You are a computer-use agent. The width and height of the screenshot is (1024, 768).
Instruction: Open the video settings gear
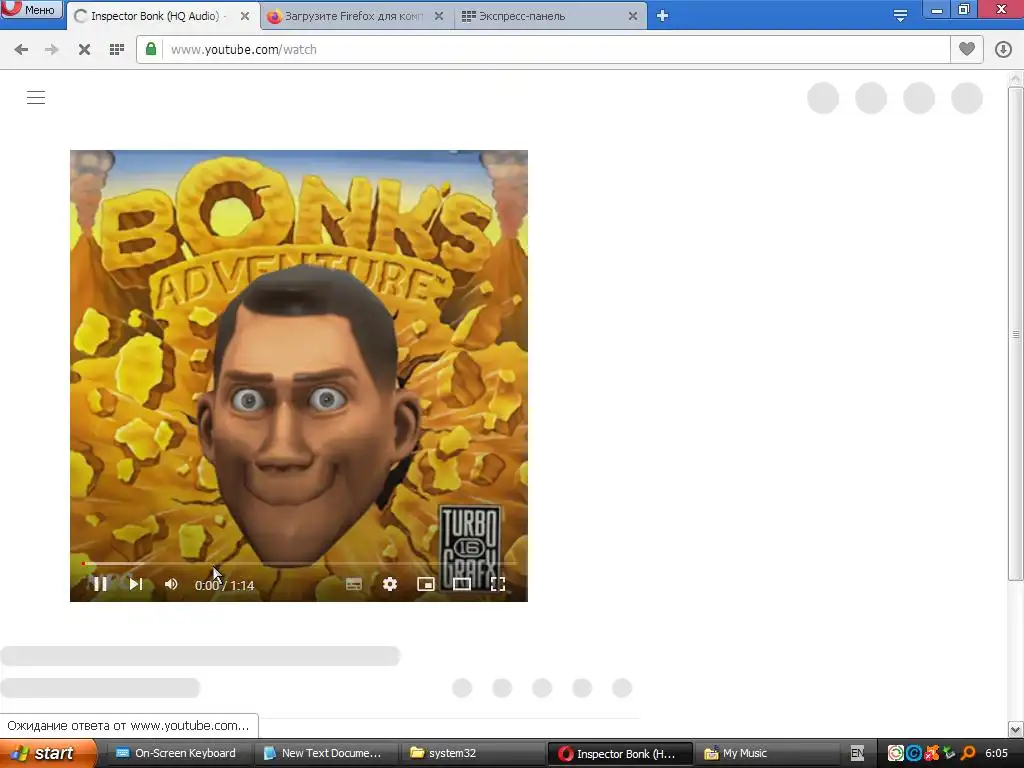(390, 584)
